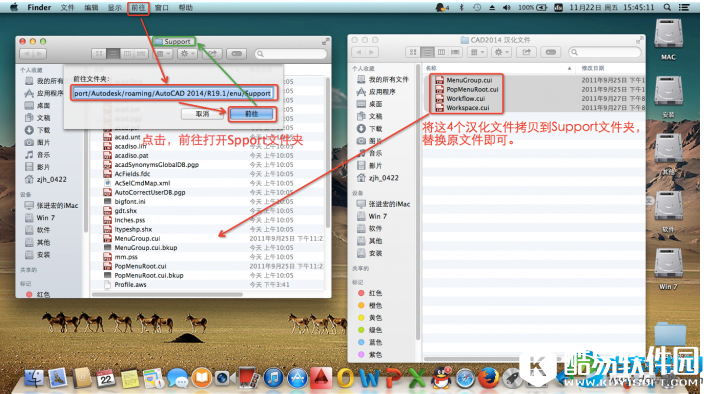Switch to list view in Support window
The width and height of the screenshot is (704, 394).
(113, 54)
